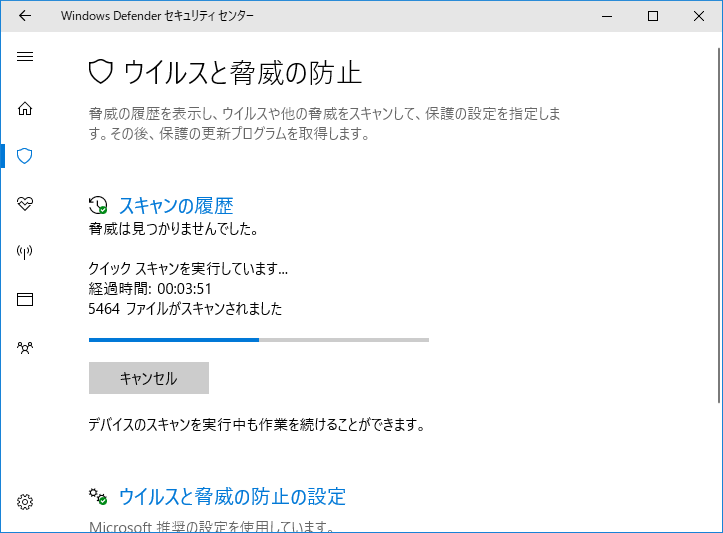Open the app and browser control icon
The width and height of the screenshot is (723, 533).
(x=25, y=299)
